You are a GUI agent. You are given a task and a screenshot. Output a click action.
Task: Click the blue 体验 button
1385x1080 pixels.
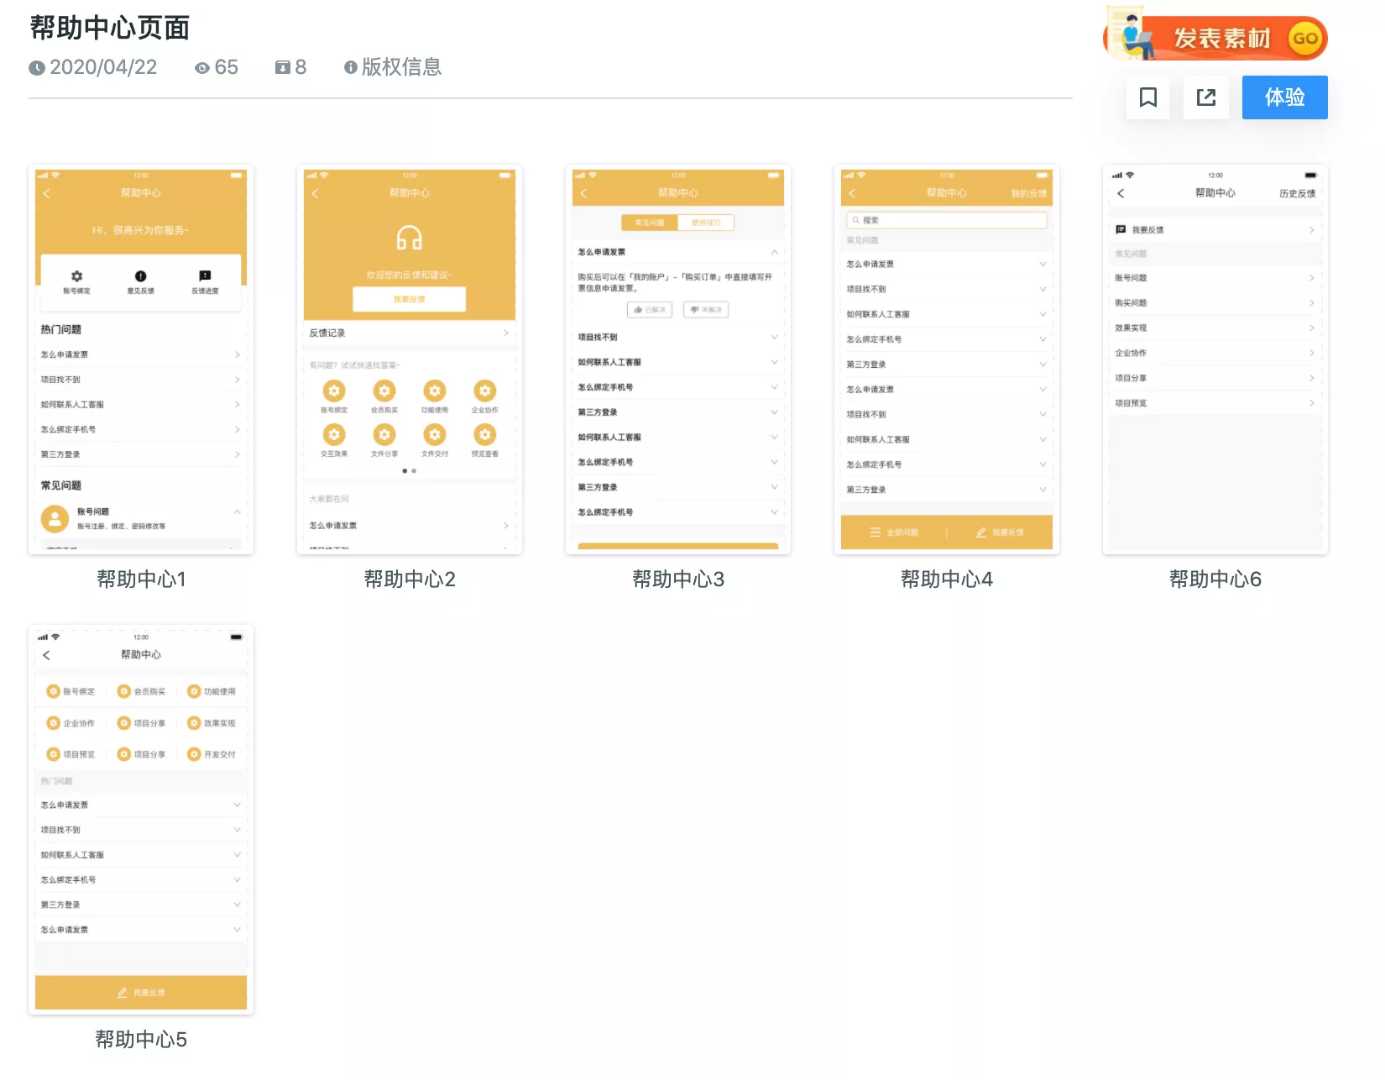click(1284, 98)
